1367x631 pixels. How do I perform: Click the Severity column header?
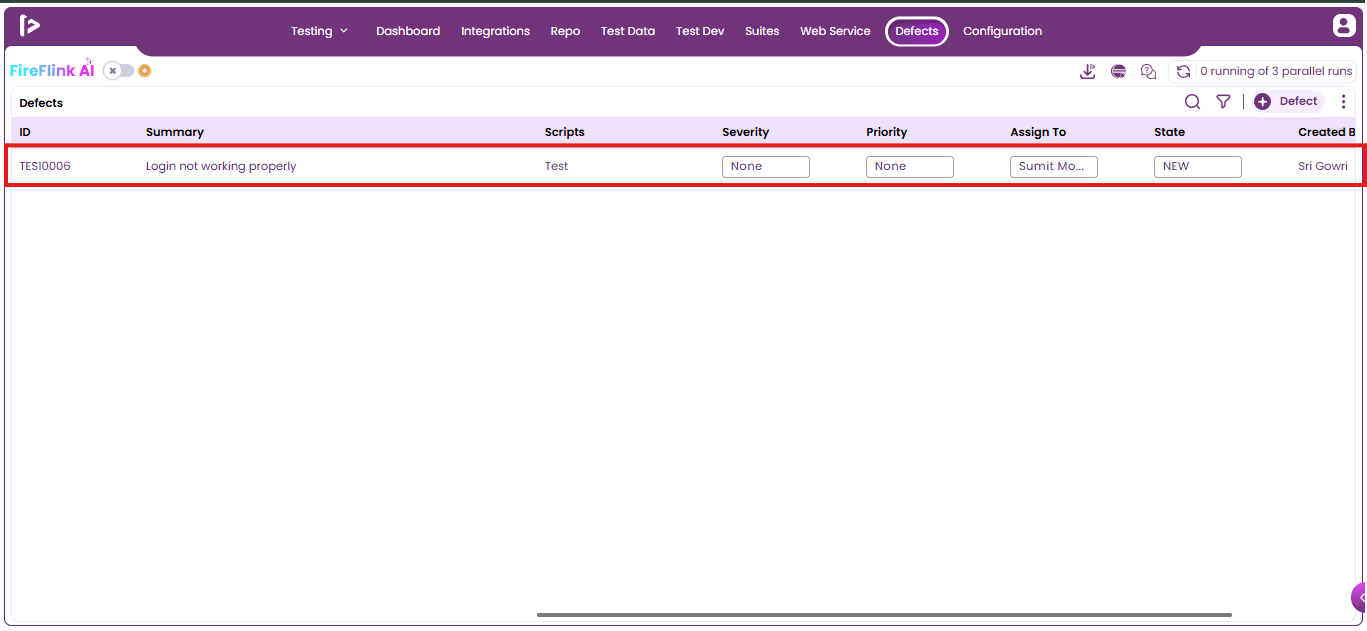point(746,132)
